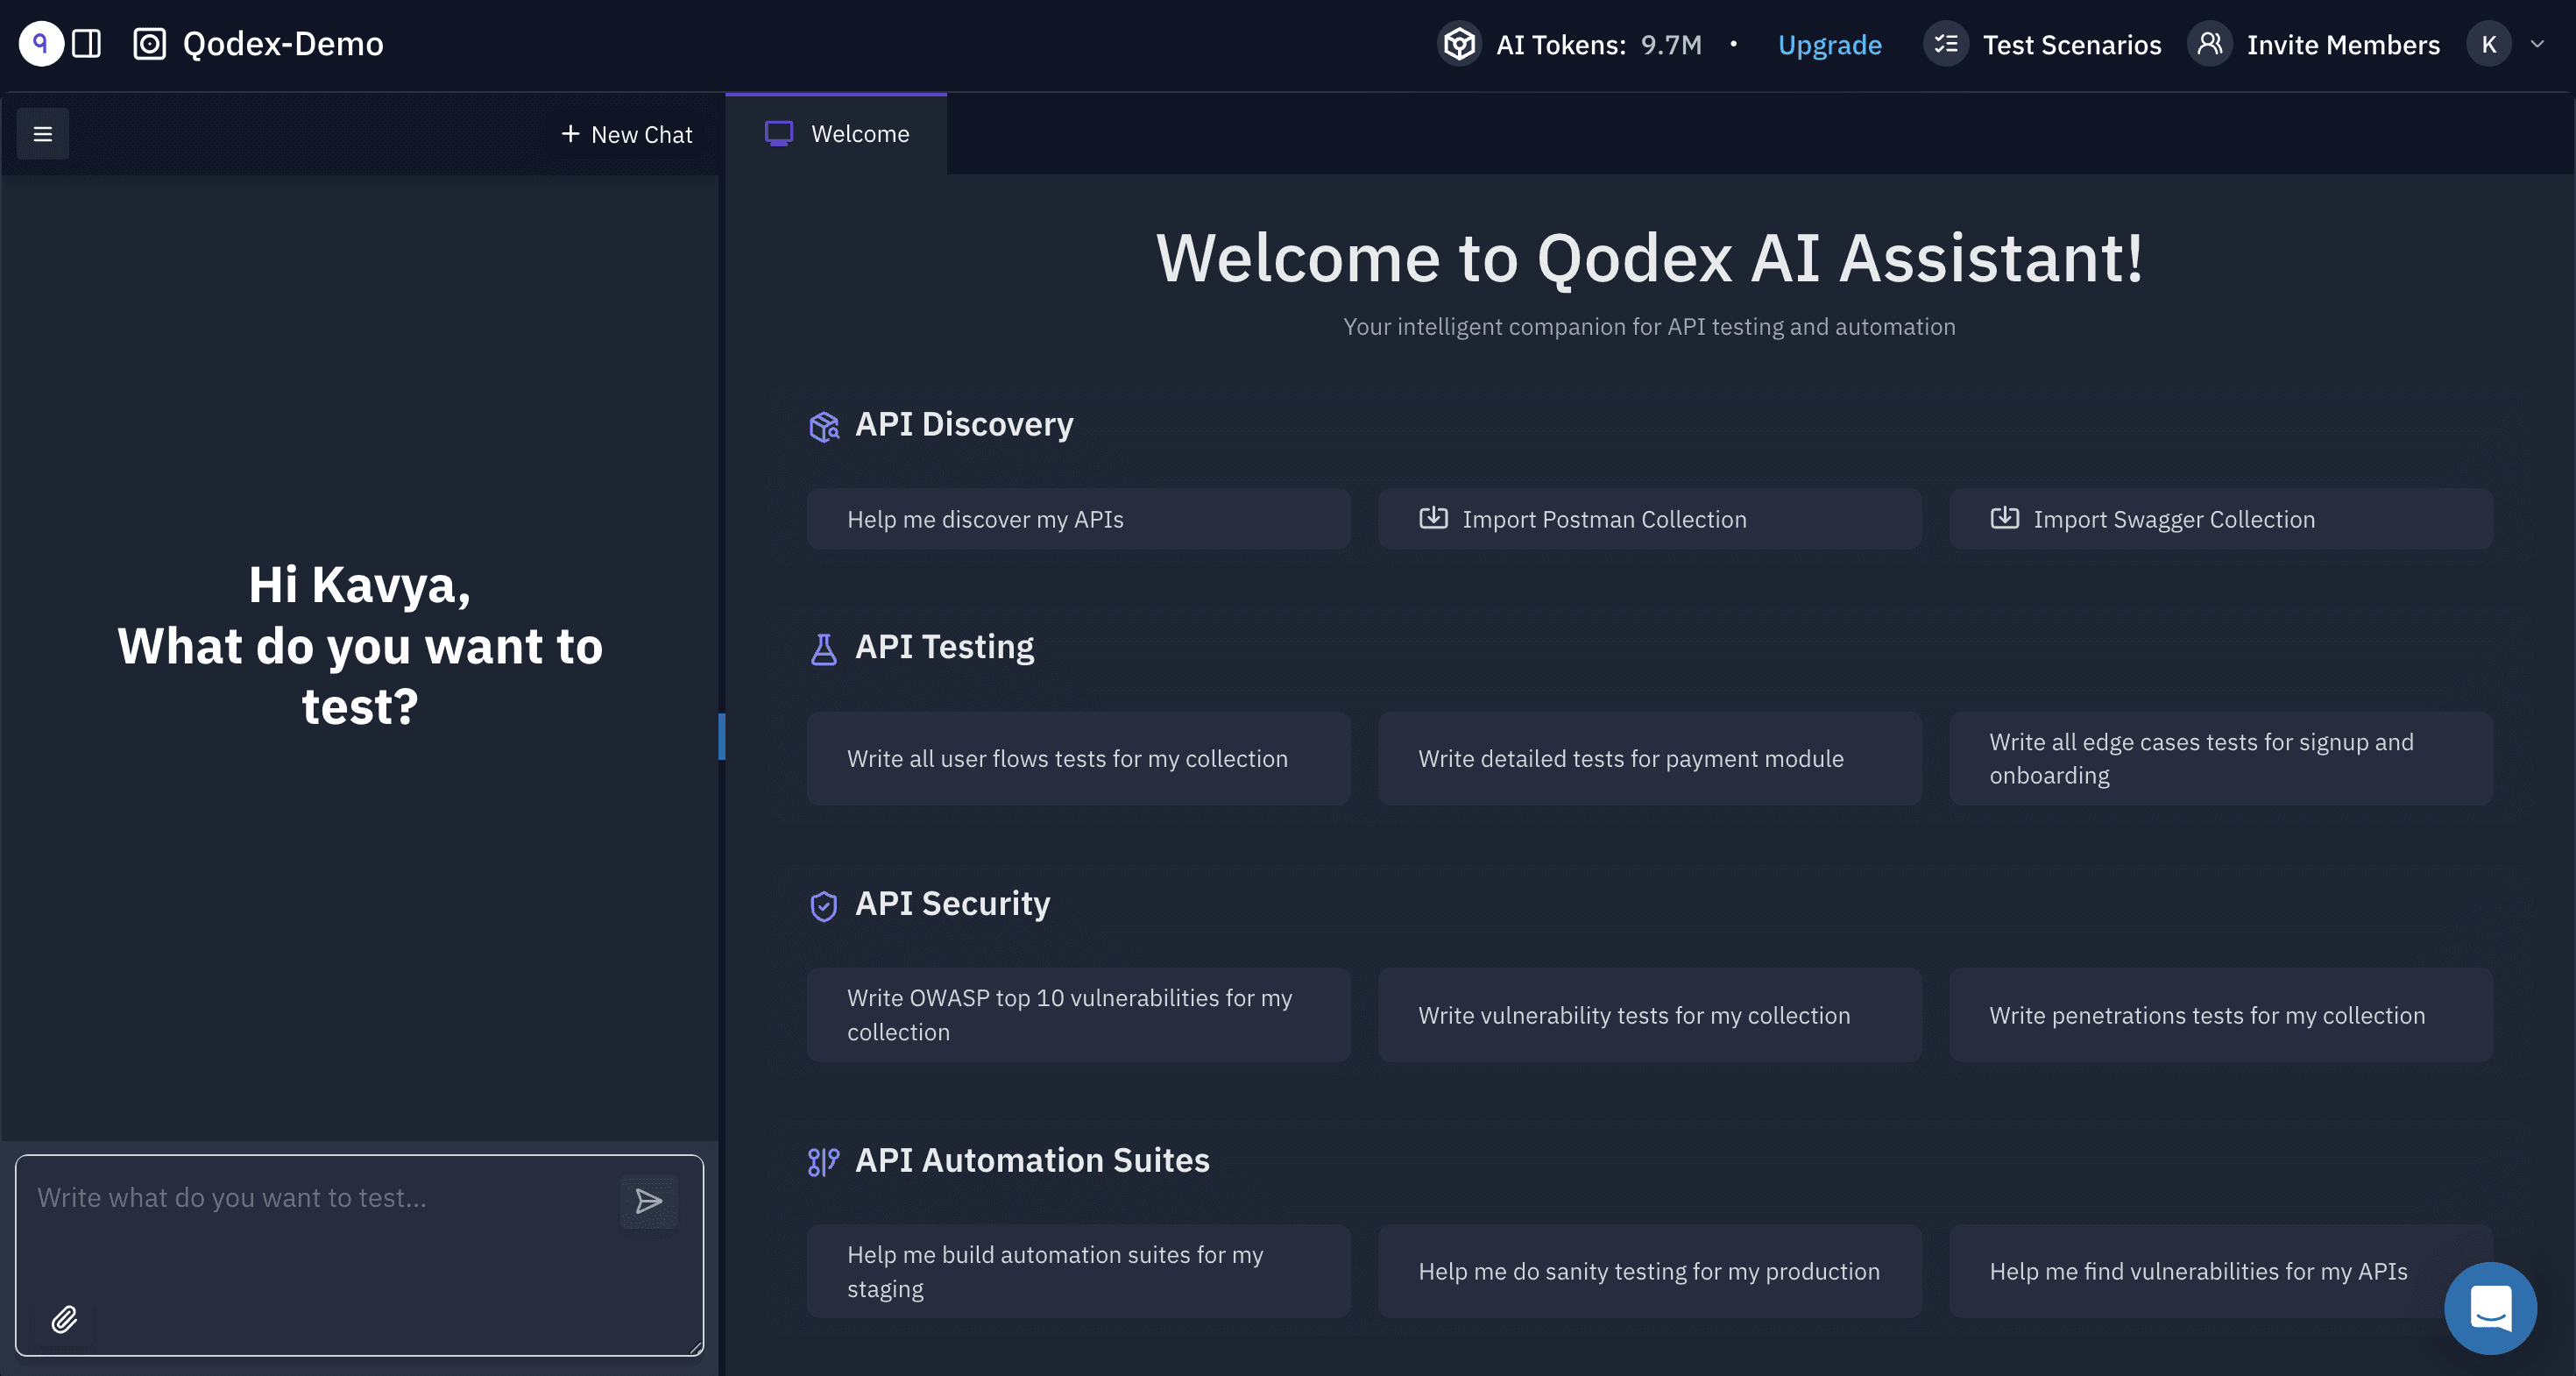Screen dimensions: 2576x1376
Task: Click the panel divider resize handle
Action: click(722, 737)
